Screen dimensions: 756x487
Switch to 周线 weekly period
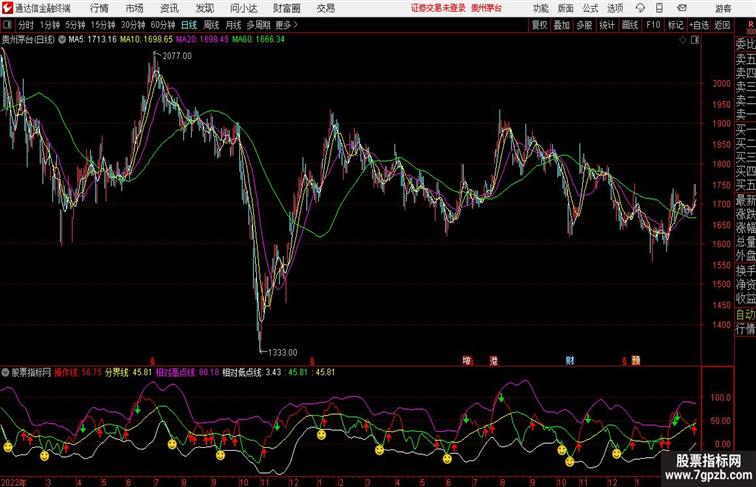[x=211, y=25]
